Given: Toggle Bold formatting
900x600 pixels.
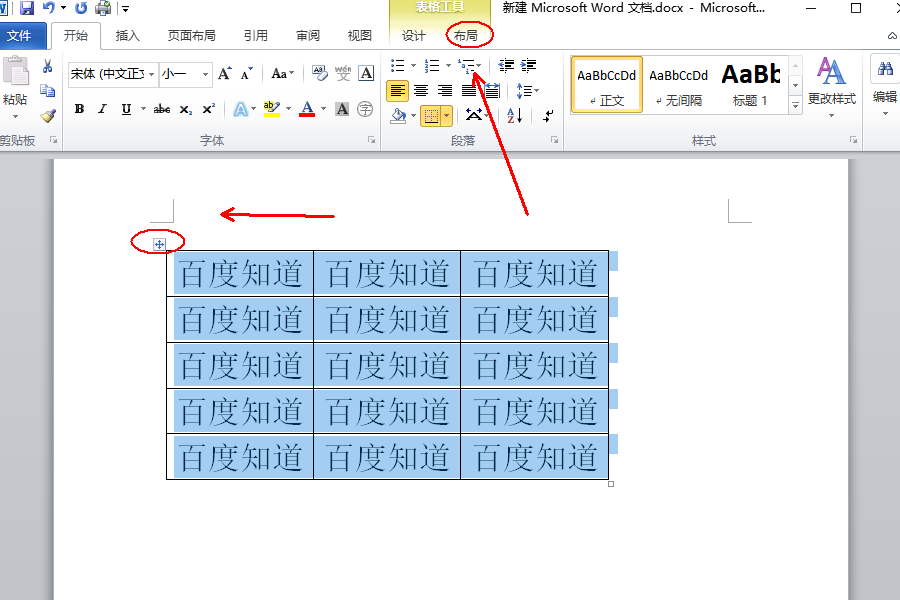Looking at the screenshot, I should click(79, 109).
